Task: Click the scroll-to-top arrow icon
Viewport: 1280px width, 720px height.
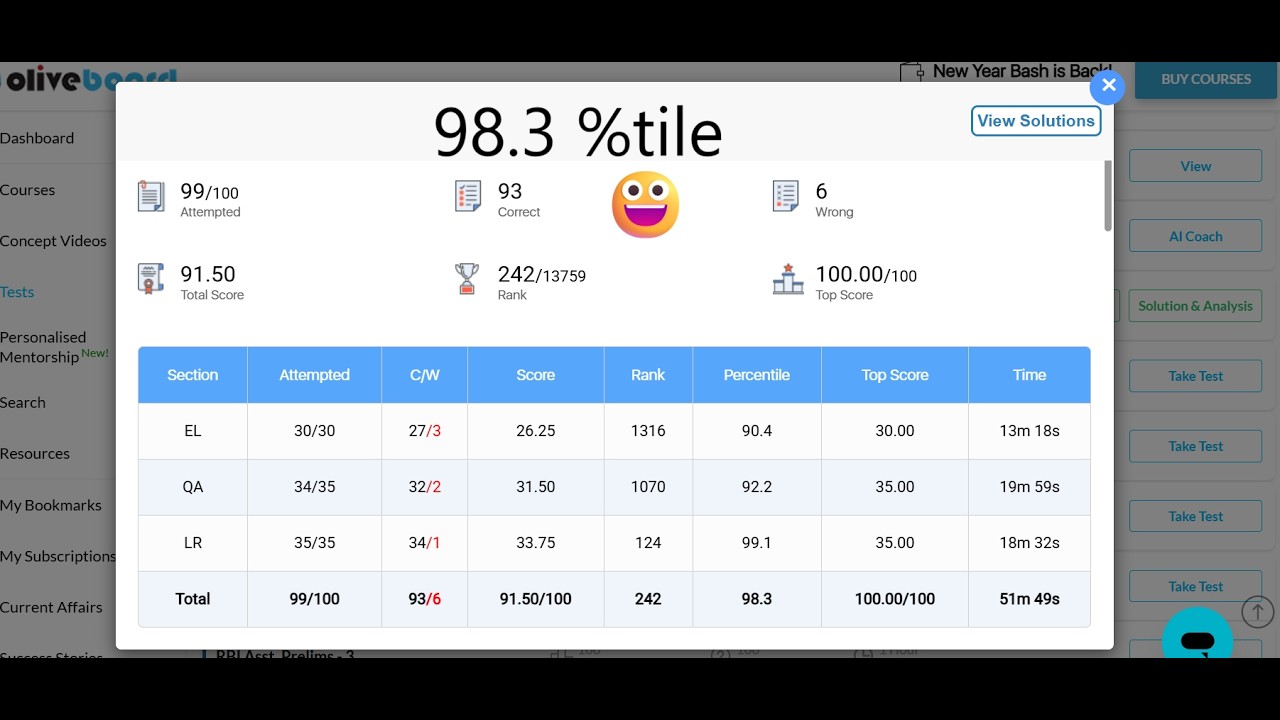Action: pos(1257,611)
